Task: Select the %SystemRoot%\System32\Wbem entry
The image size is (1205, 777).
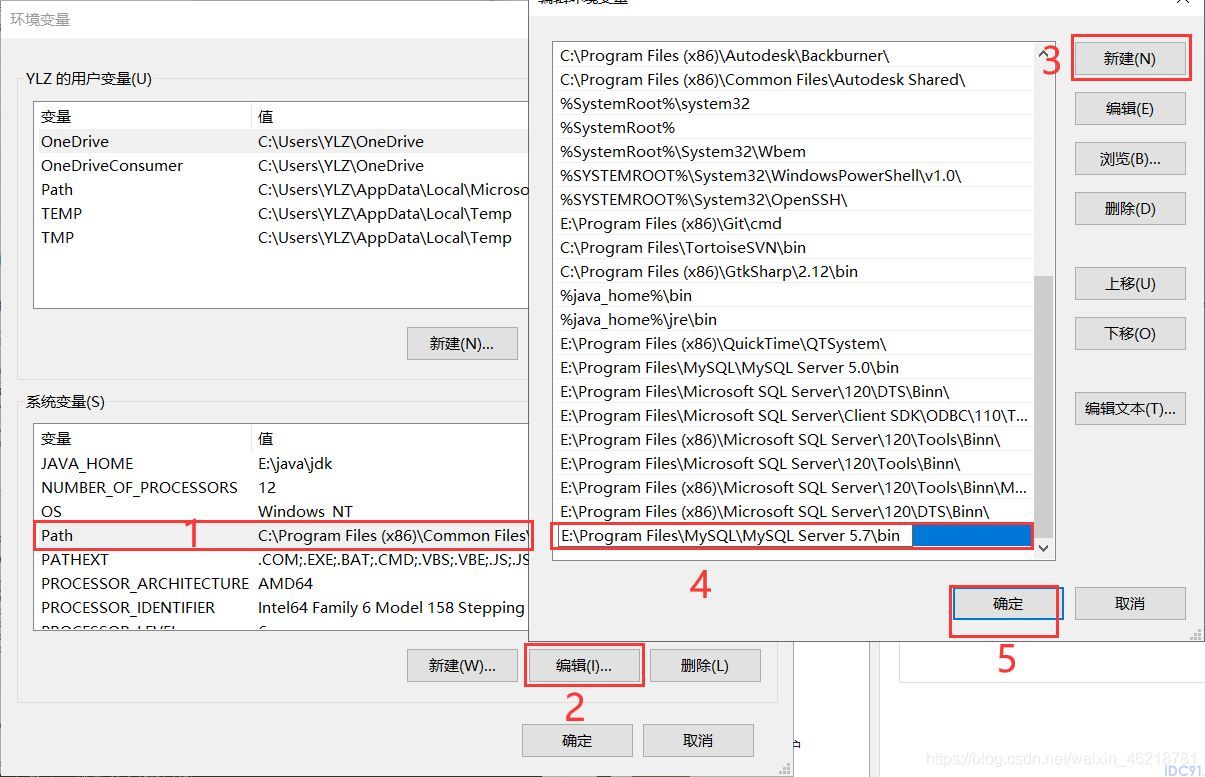Action: [794, 152]
